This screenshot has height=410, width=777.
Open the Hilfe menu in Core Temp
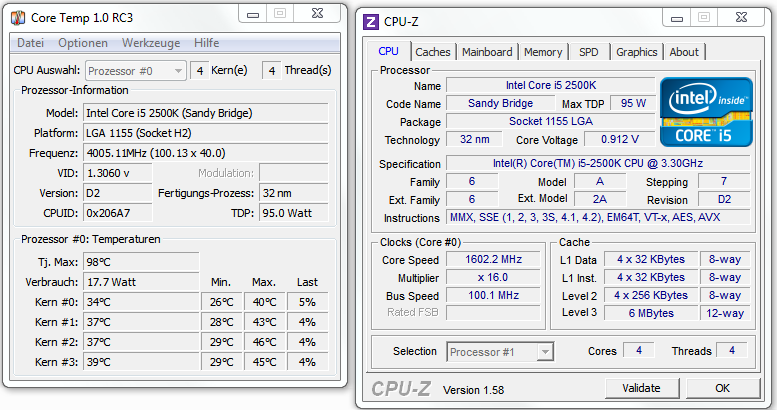click(x=207, y=43)
